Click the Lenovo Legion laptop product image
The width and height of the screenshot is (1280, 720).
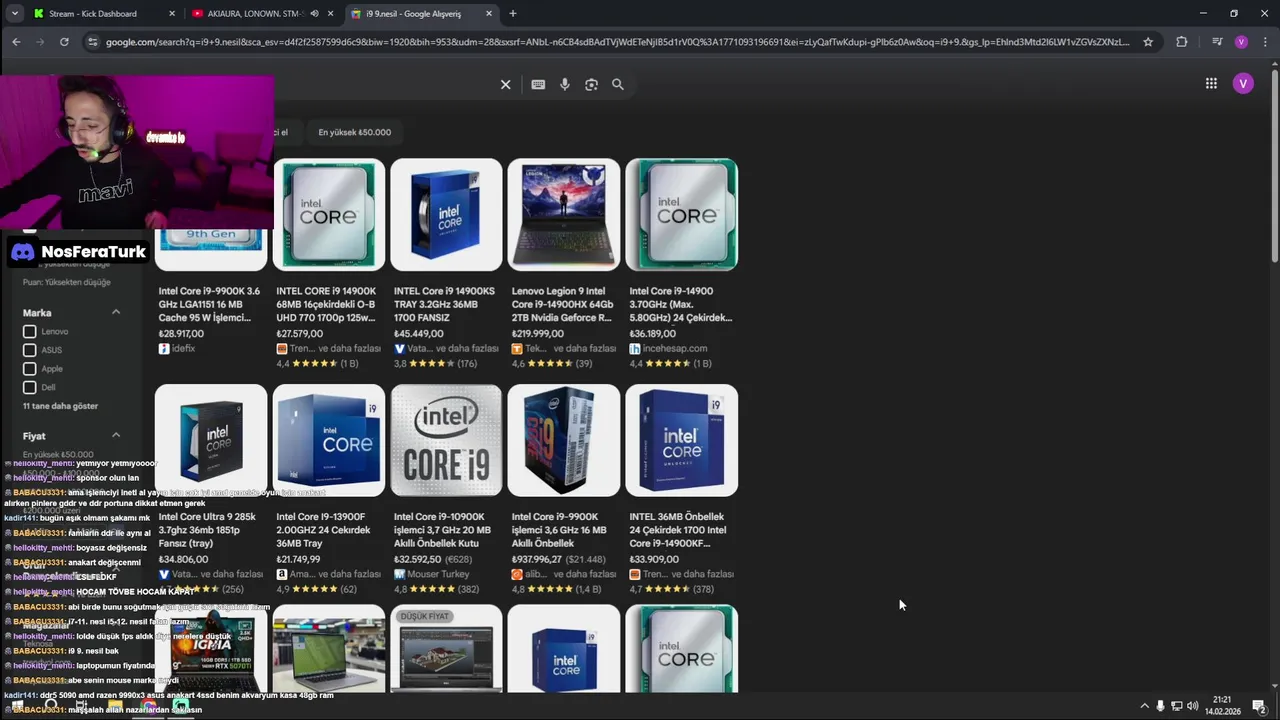click(x=564, y=214)
